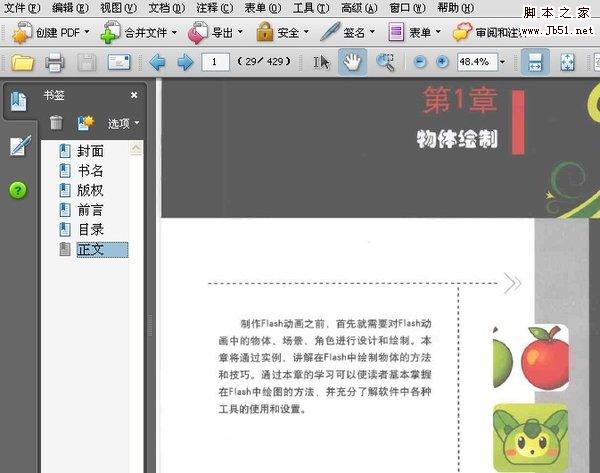The width and height of the screenshot is (600, 473).
Task: Select the 书名 bookmark
Action: (x=90, y=170)
